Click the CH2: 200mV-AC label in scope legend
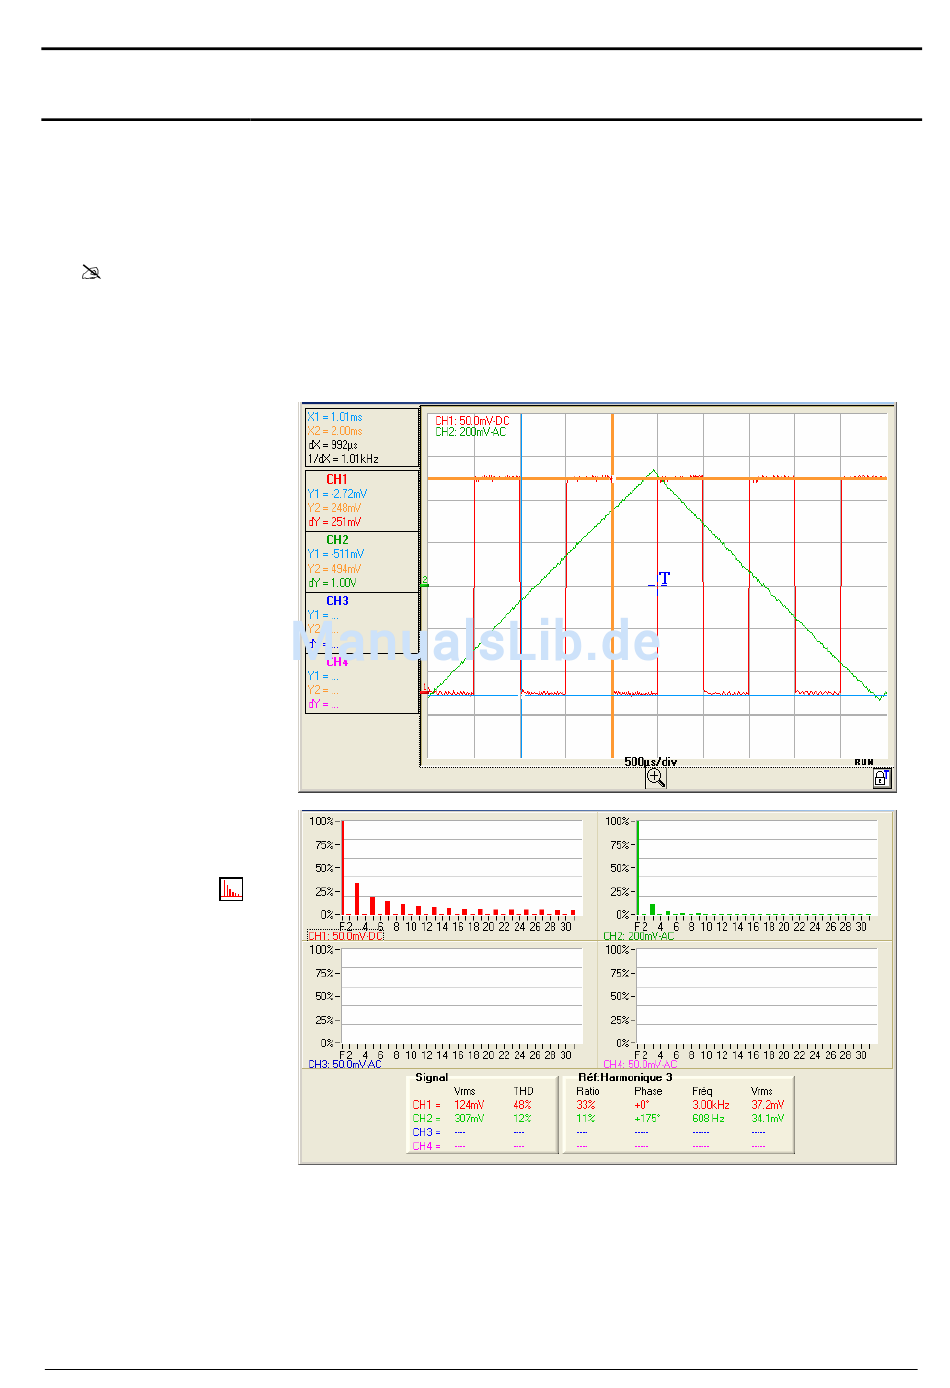 (x=471, y=432)
